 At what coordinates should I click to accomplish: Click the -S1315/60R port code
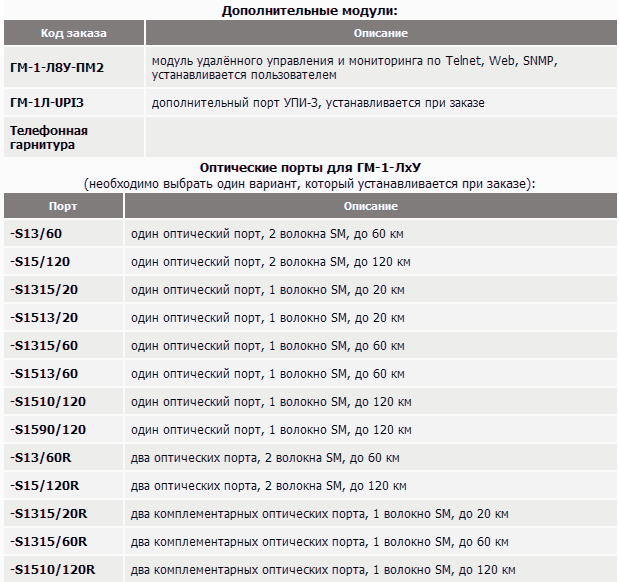tap(48, 542)
